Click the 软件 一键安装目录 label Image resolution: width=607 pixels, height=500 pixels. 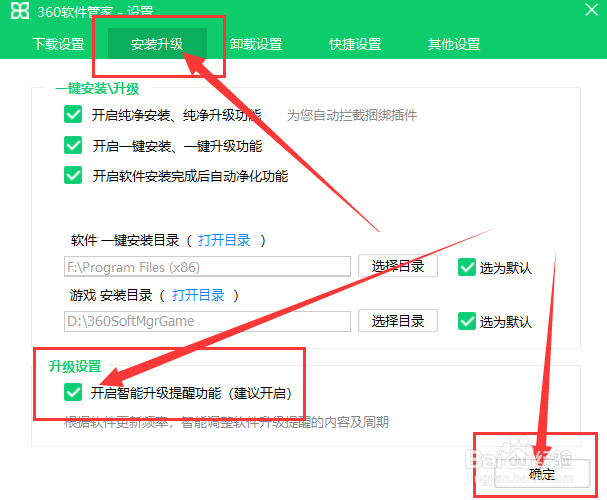point(125,240)
